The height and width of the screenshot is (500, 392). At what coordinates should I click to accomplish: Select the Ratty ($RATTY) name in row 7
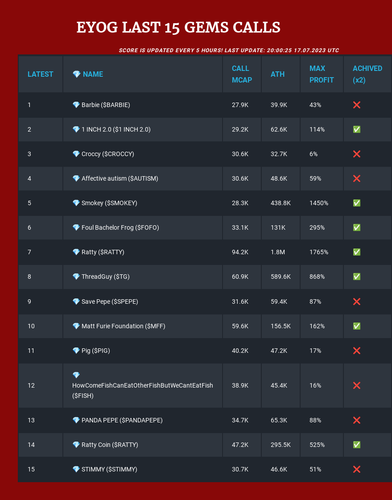pyautogui.click(x=103, y=252)
